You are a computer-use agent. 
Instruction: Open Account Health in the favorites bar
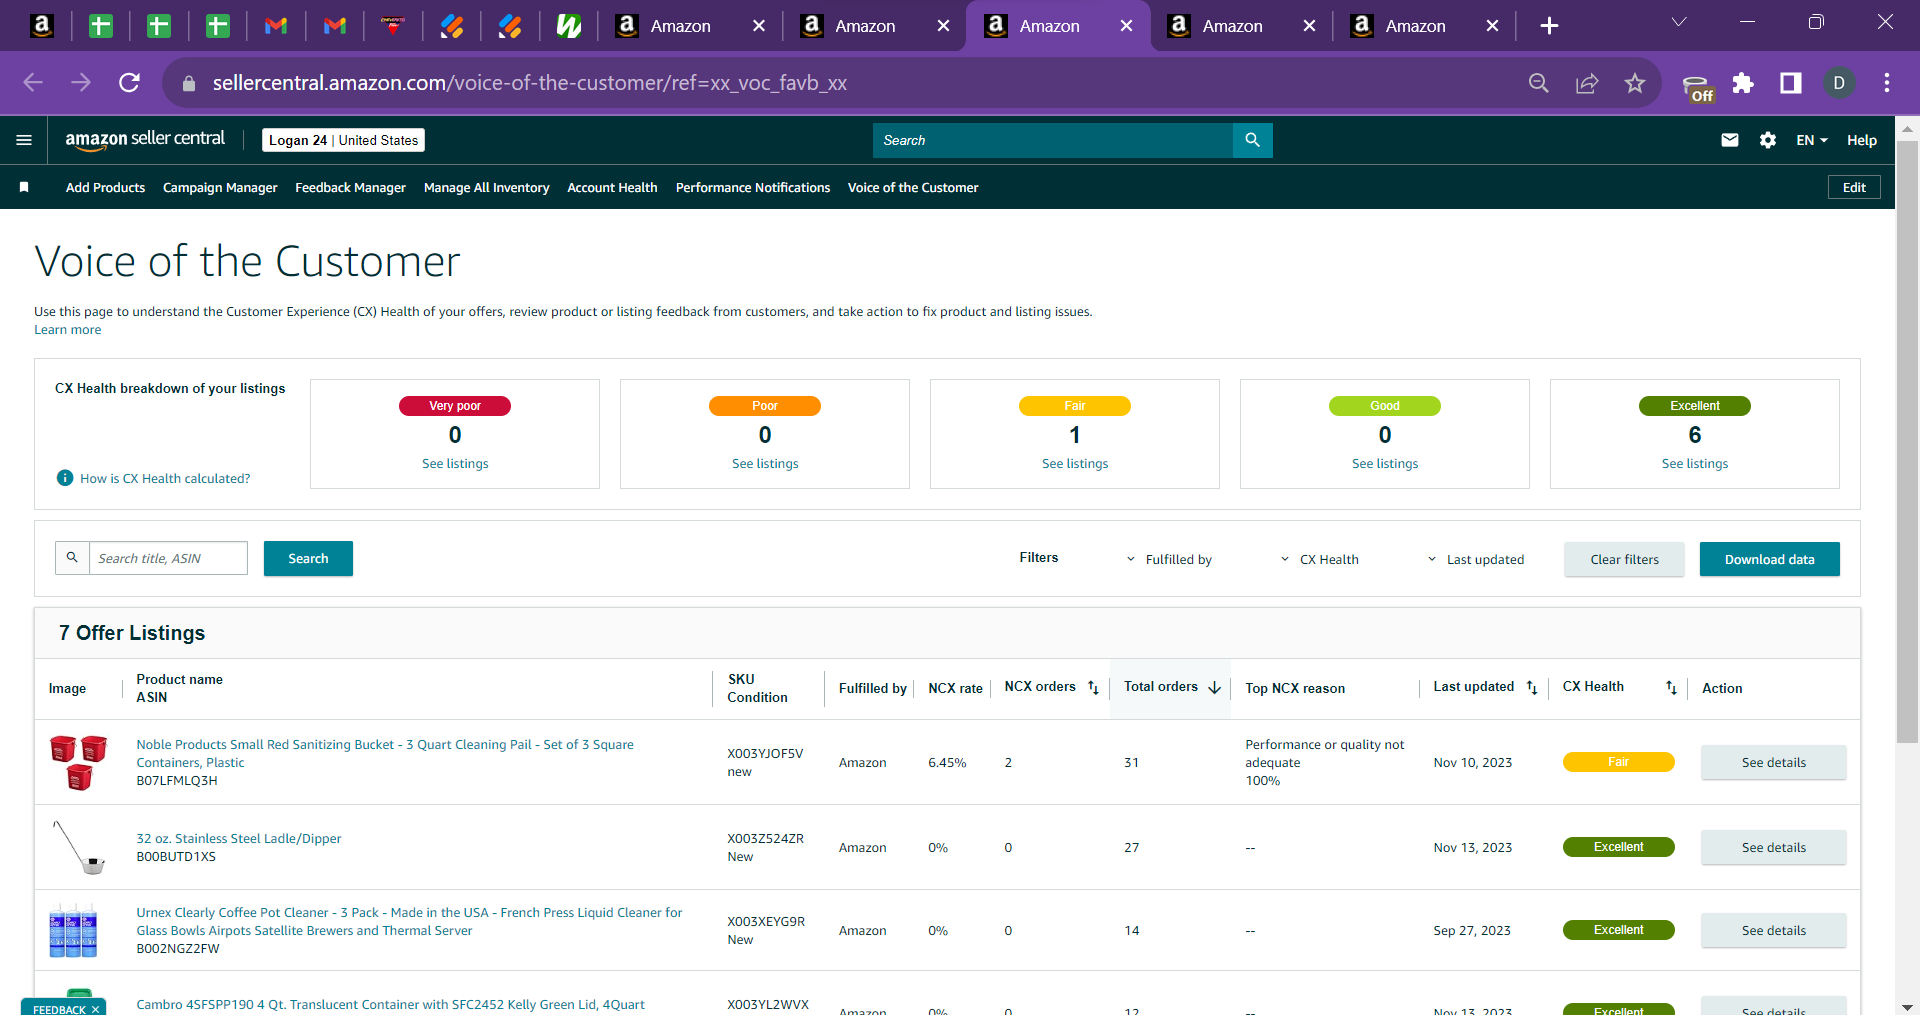pyautogui.click(x=612, y=187)
